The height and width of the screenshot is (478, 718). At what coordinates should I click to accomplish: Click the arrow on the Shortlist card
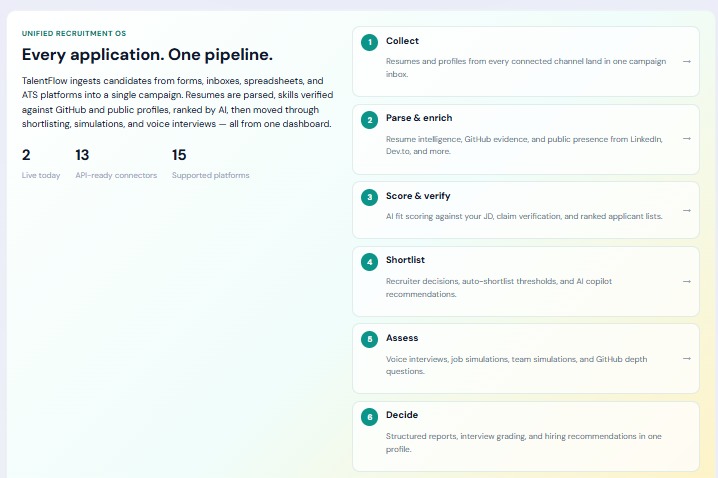click(686, 281)
